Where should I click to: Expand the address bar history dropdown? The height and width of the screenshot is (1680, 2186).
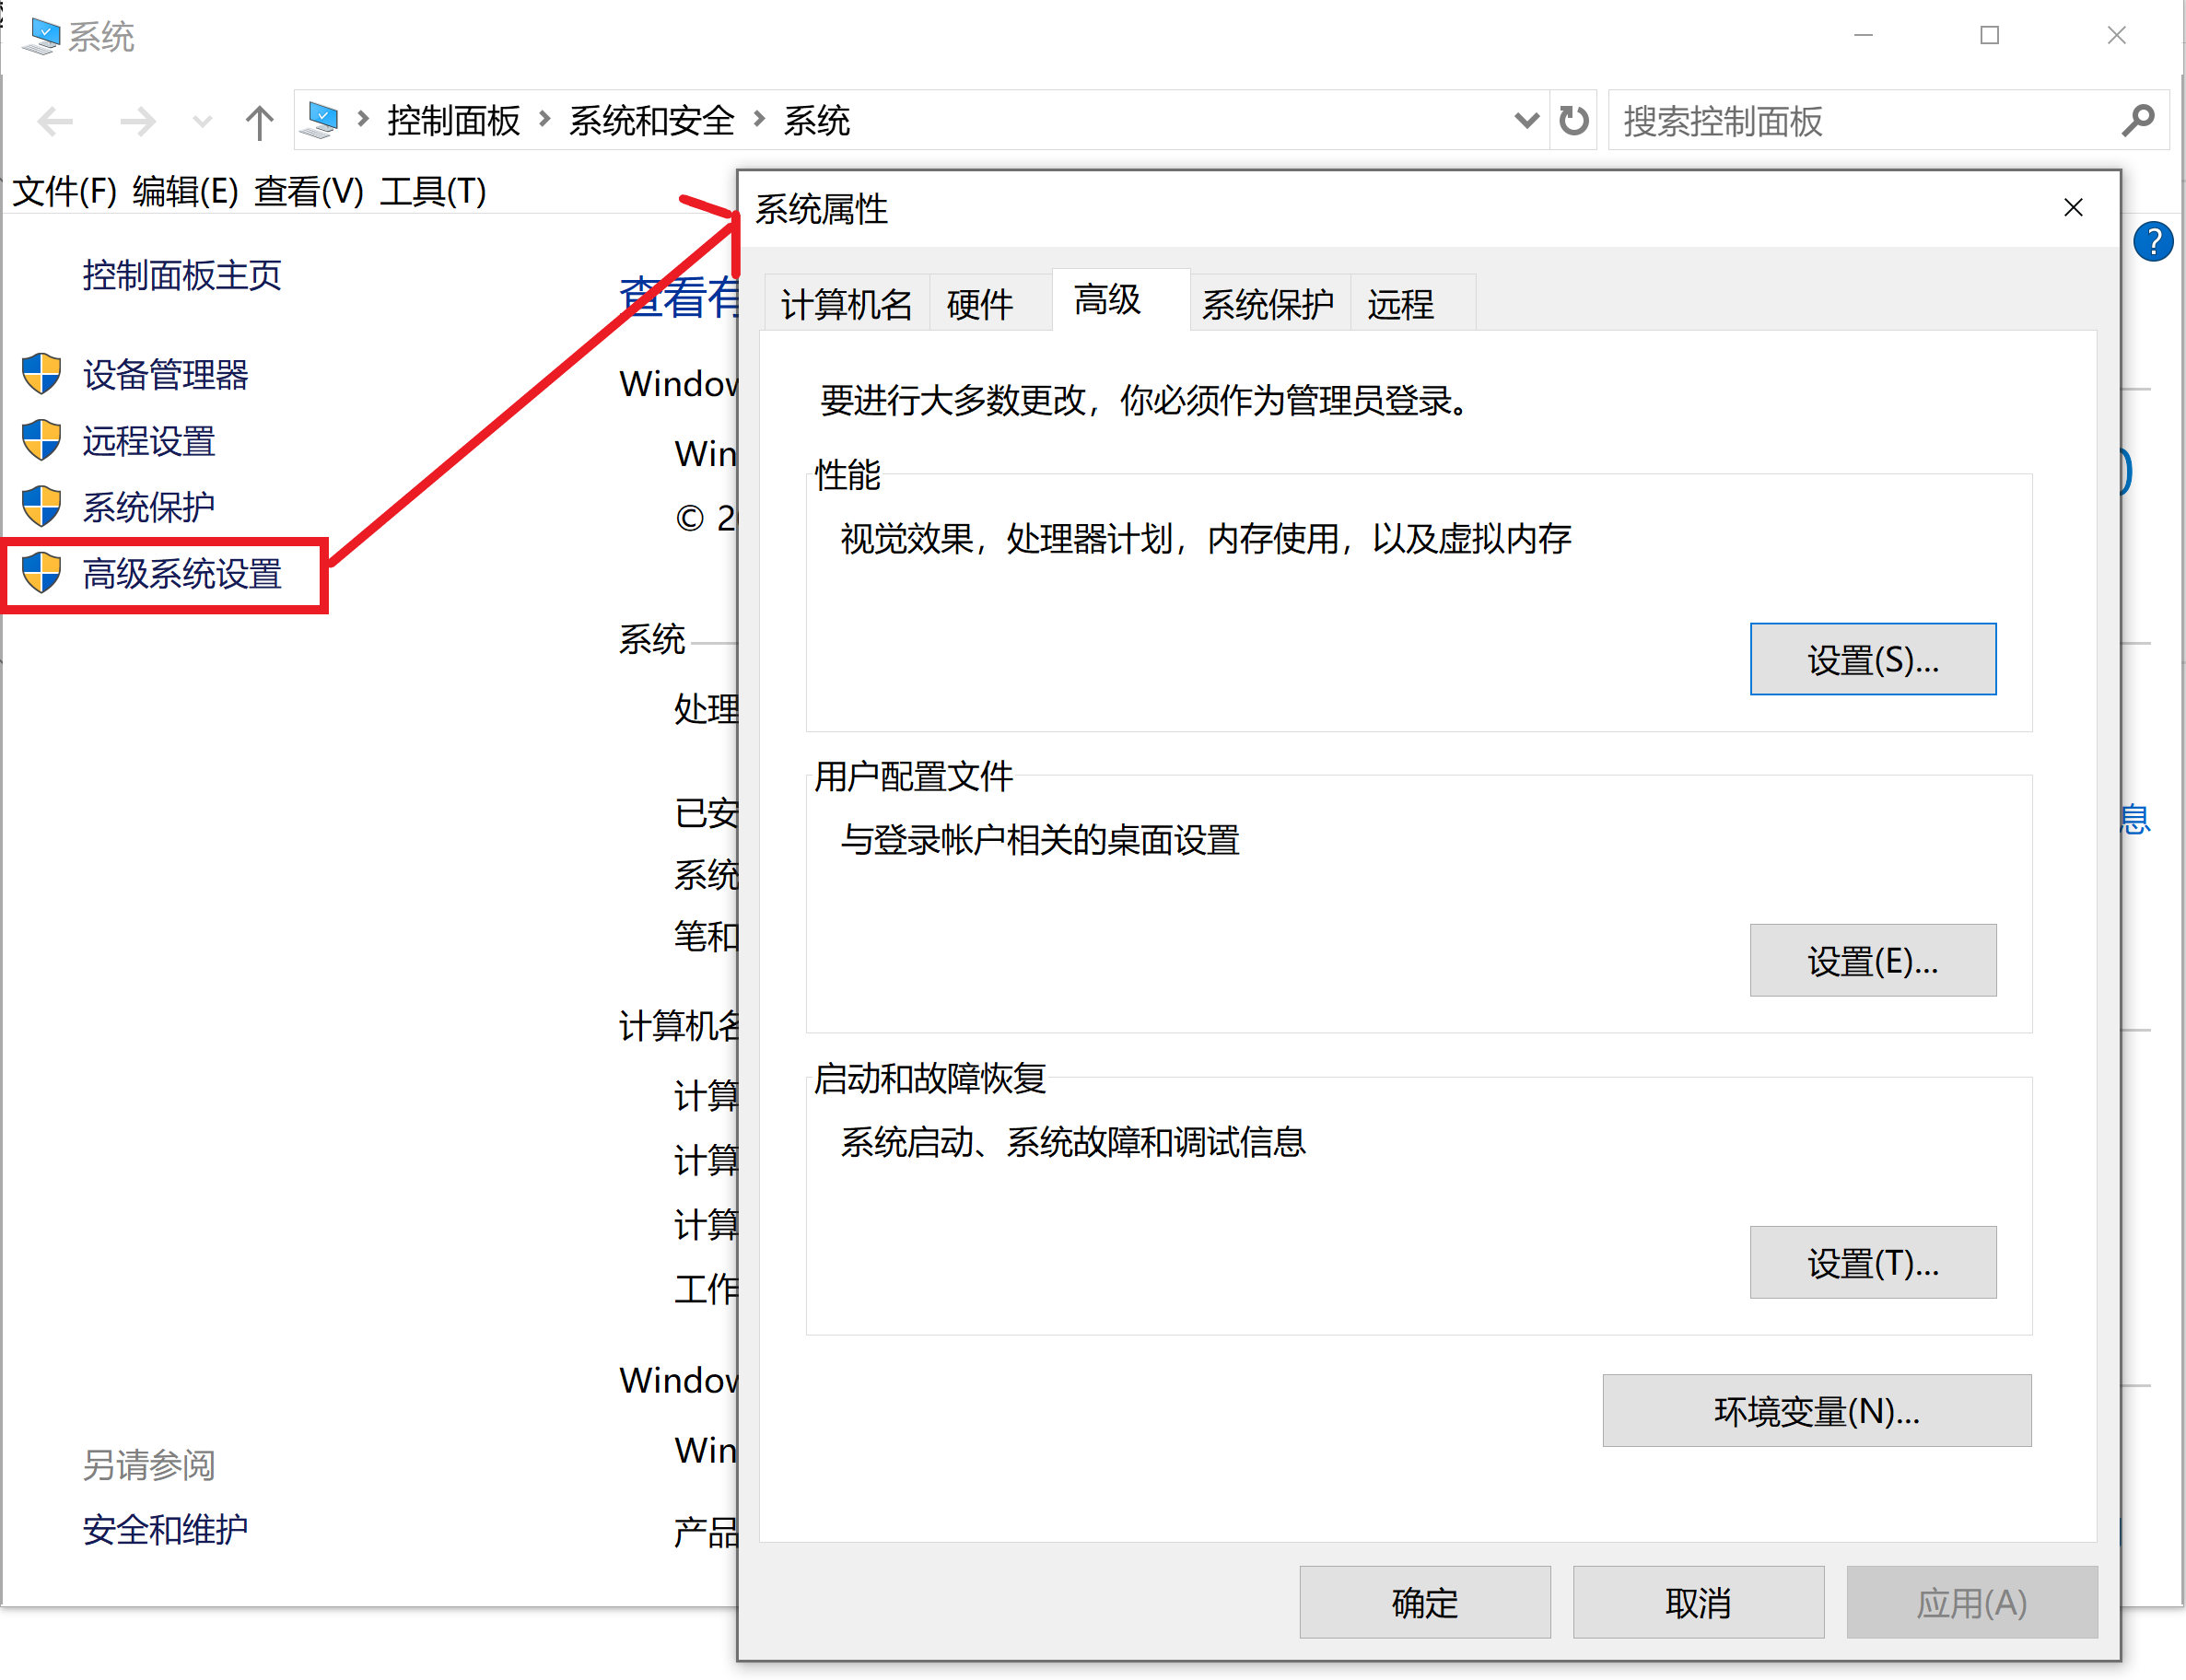click(1526, 121)
